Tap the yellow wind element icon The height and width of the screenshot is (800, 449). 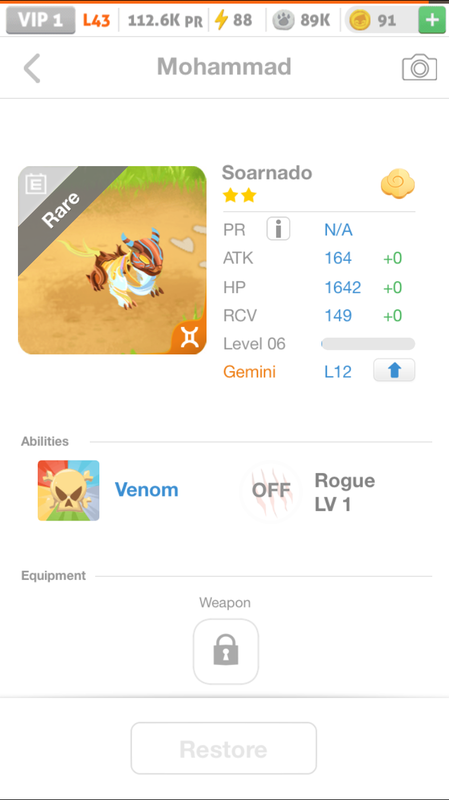pyautogui.click(x=397, y=184)
